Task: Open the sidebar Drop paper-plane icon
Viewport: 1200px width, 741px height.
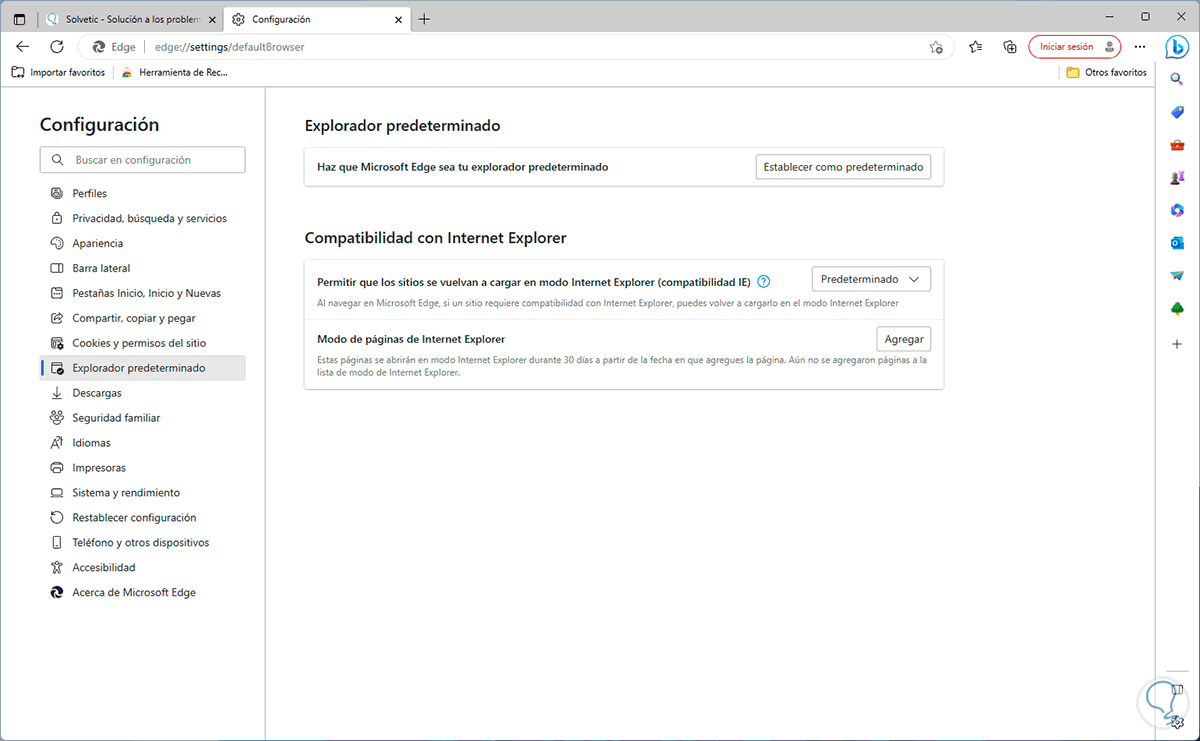Action: tap(1177, 276)
